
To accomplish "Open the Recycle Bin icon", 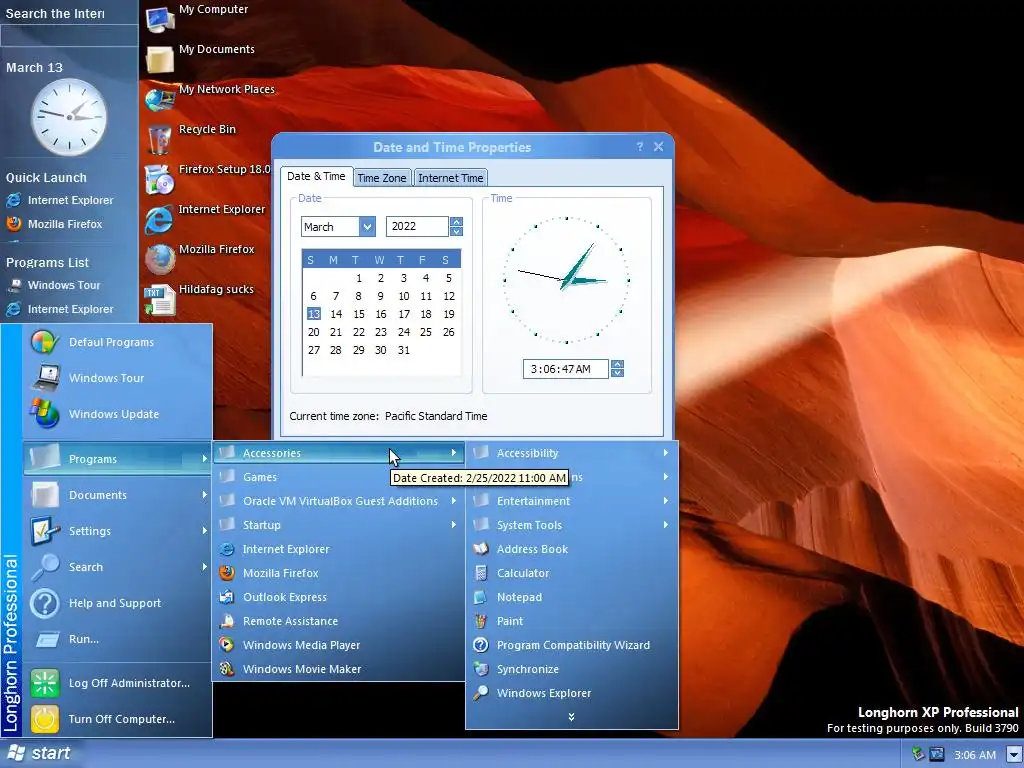I will [x=160, y=139].
